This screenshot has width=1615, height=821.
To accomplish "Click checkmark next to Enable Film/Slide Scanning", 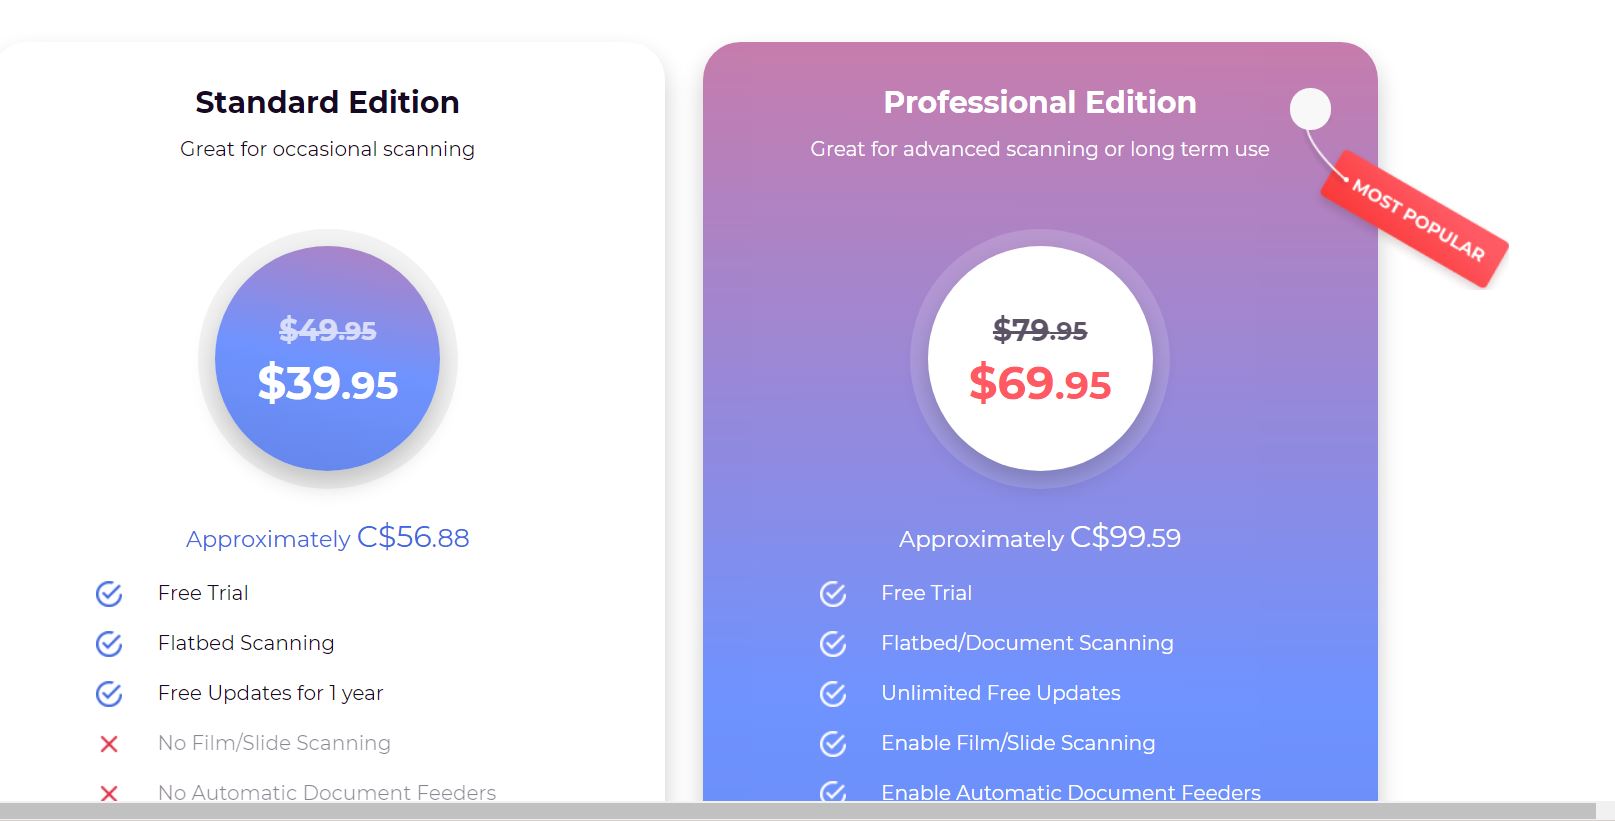I will [833, 744].
